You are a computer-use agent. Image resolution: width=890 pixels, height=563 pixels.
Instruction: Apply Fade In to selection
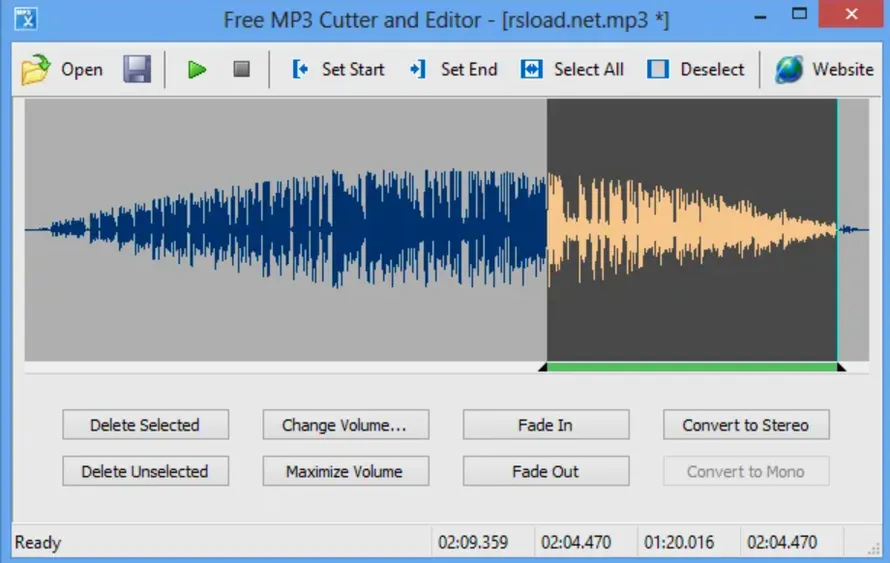tap(545, 425)
